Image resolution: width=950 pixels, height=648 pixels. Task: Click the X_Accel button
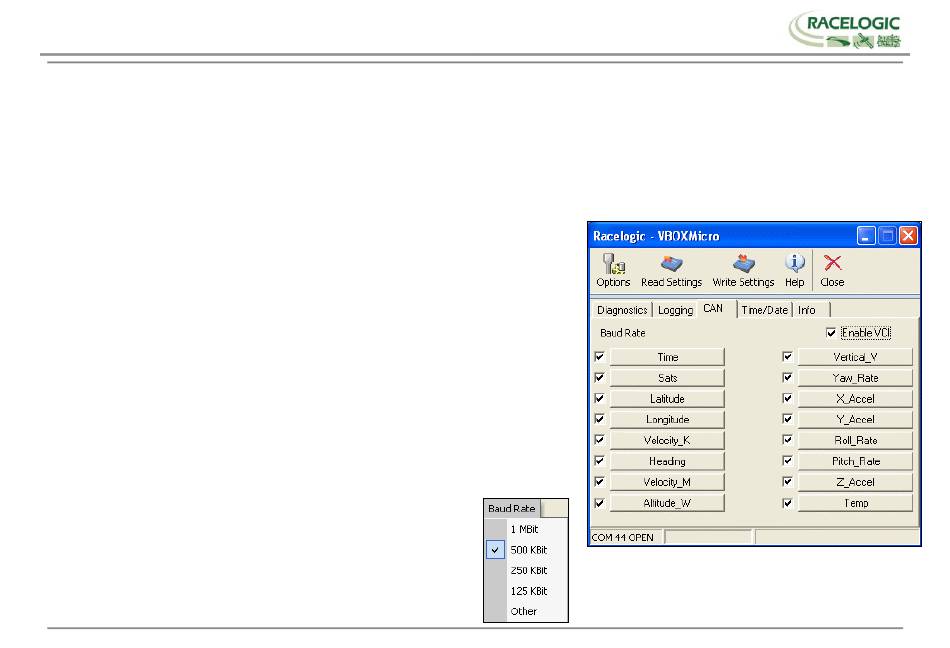tap(855, 399)
